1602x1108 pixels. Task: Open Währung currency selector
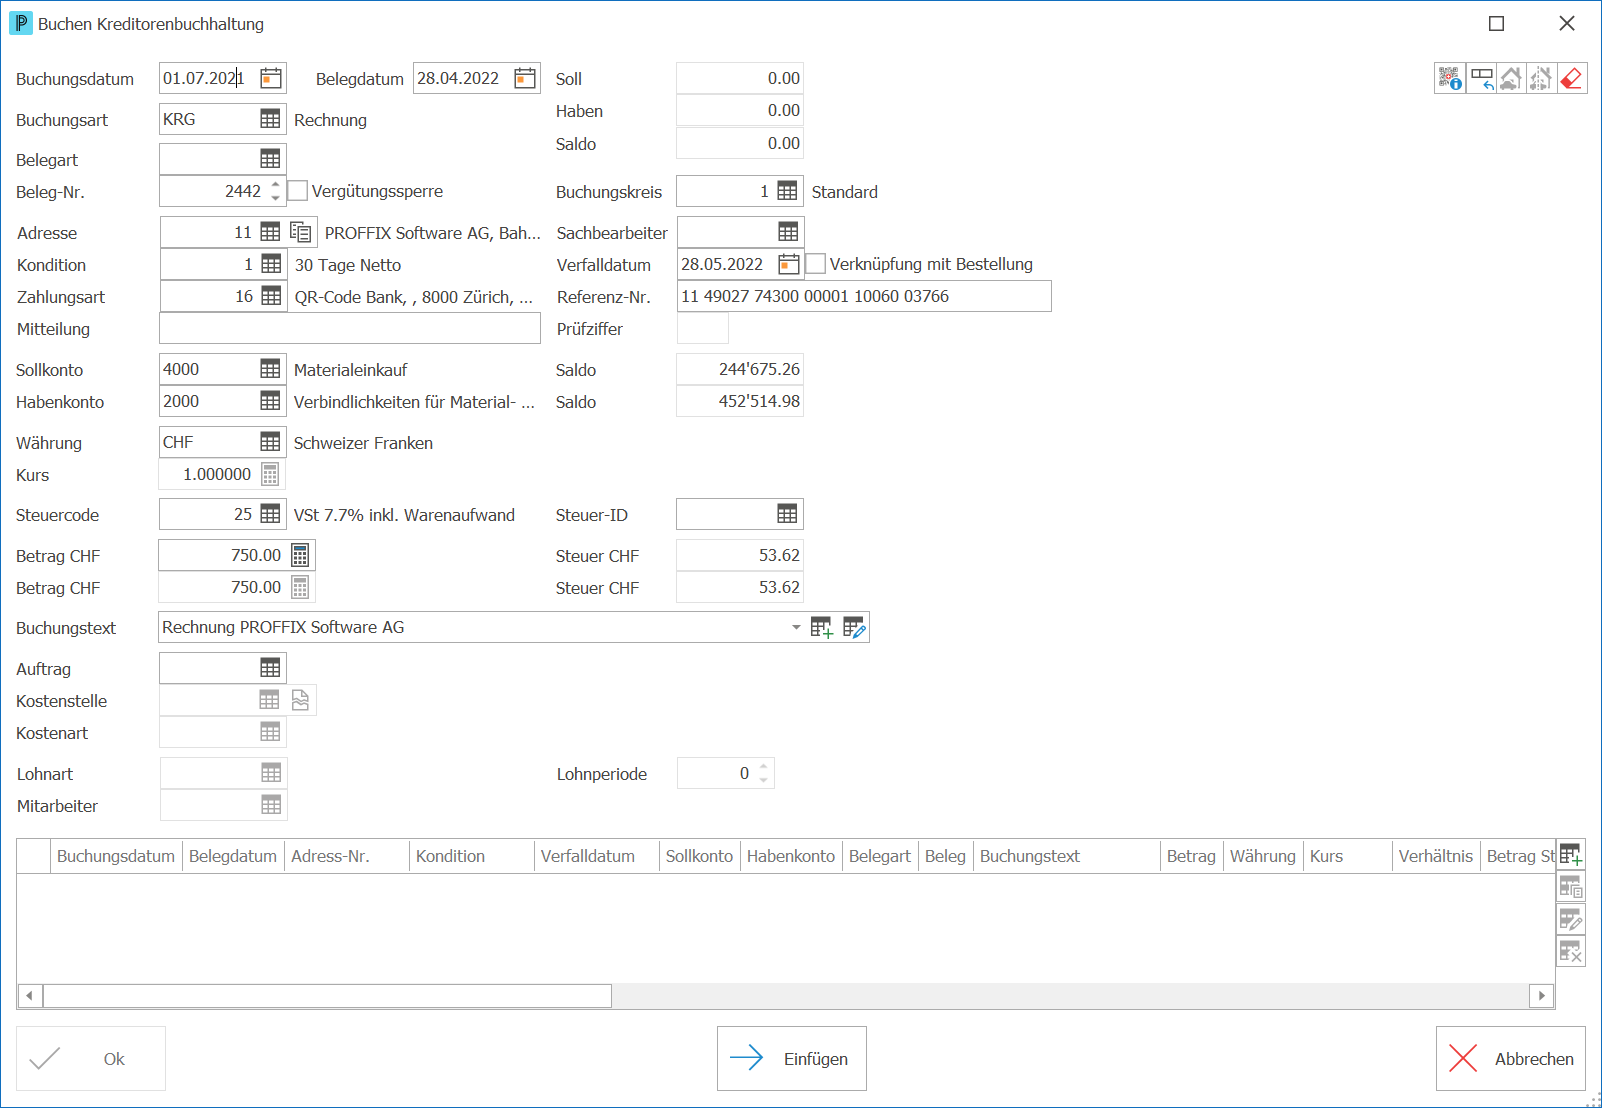click(270, 442)
